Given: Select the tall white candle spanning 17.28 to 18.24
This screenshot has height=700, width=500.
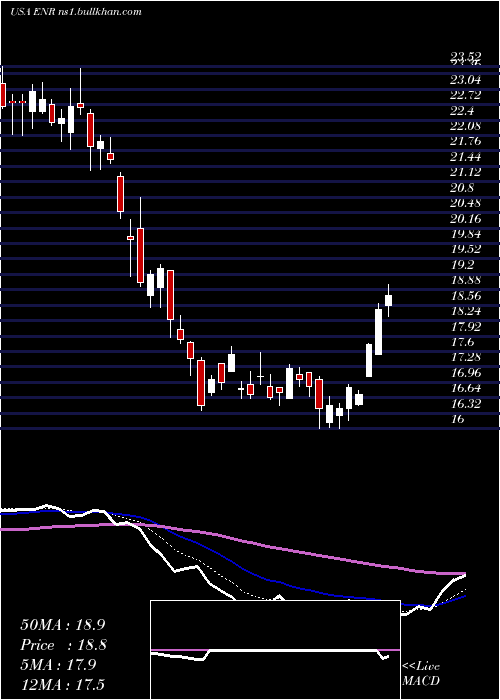Looking at the screenshot, I should (379, 331).
